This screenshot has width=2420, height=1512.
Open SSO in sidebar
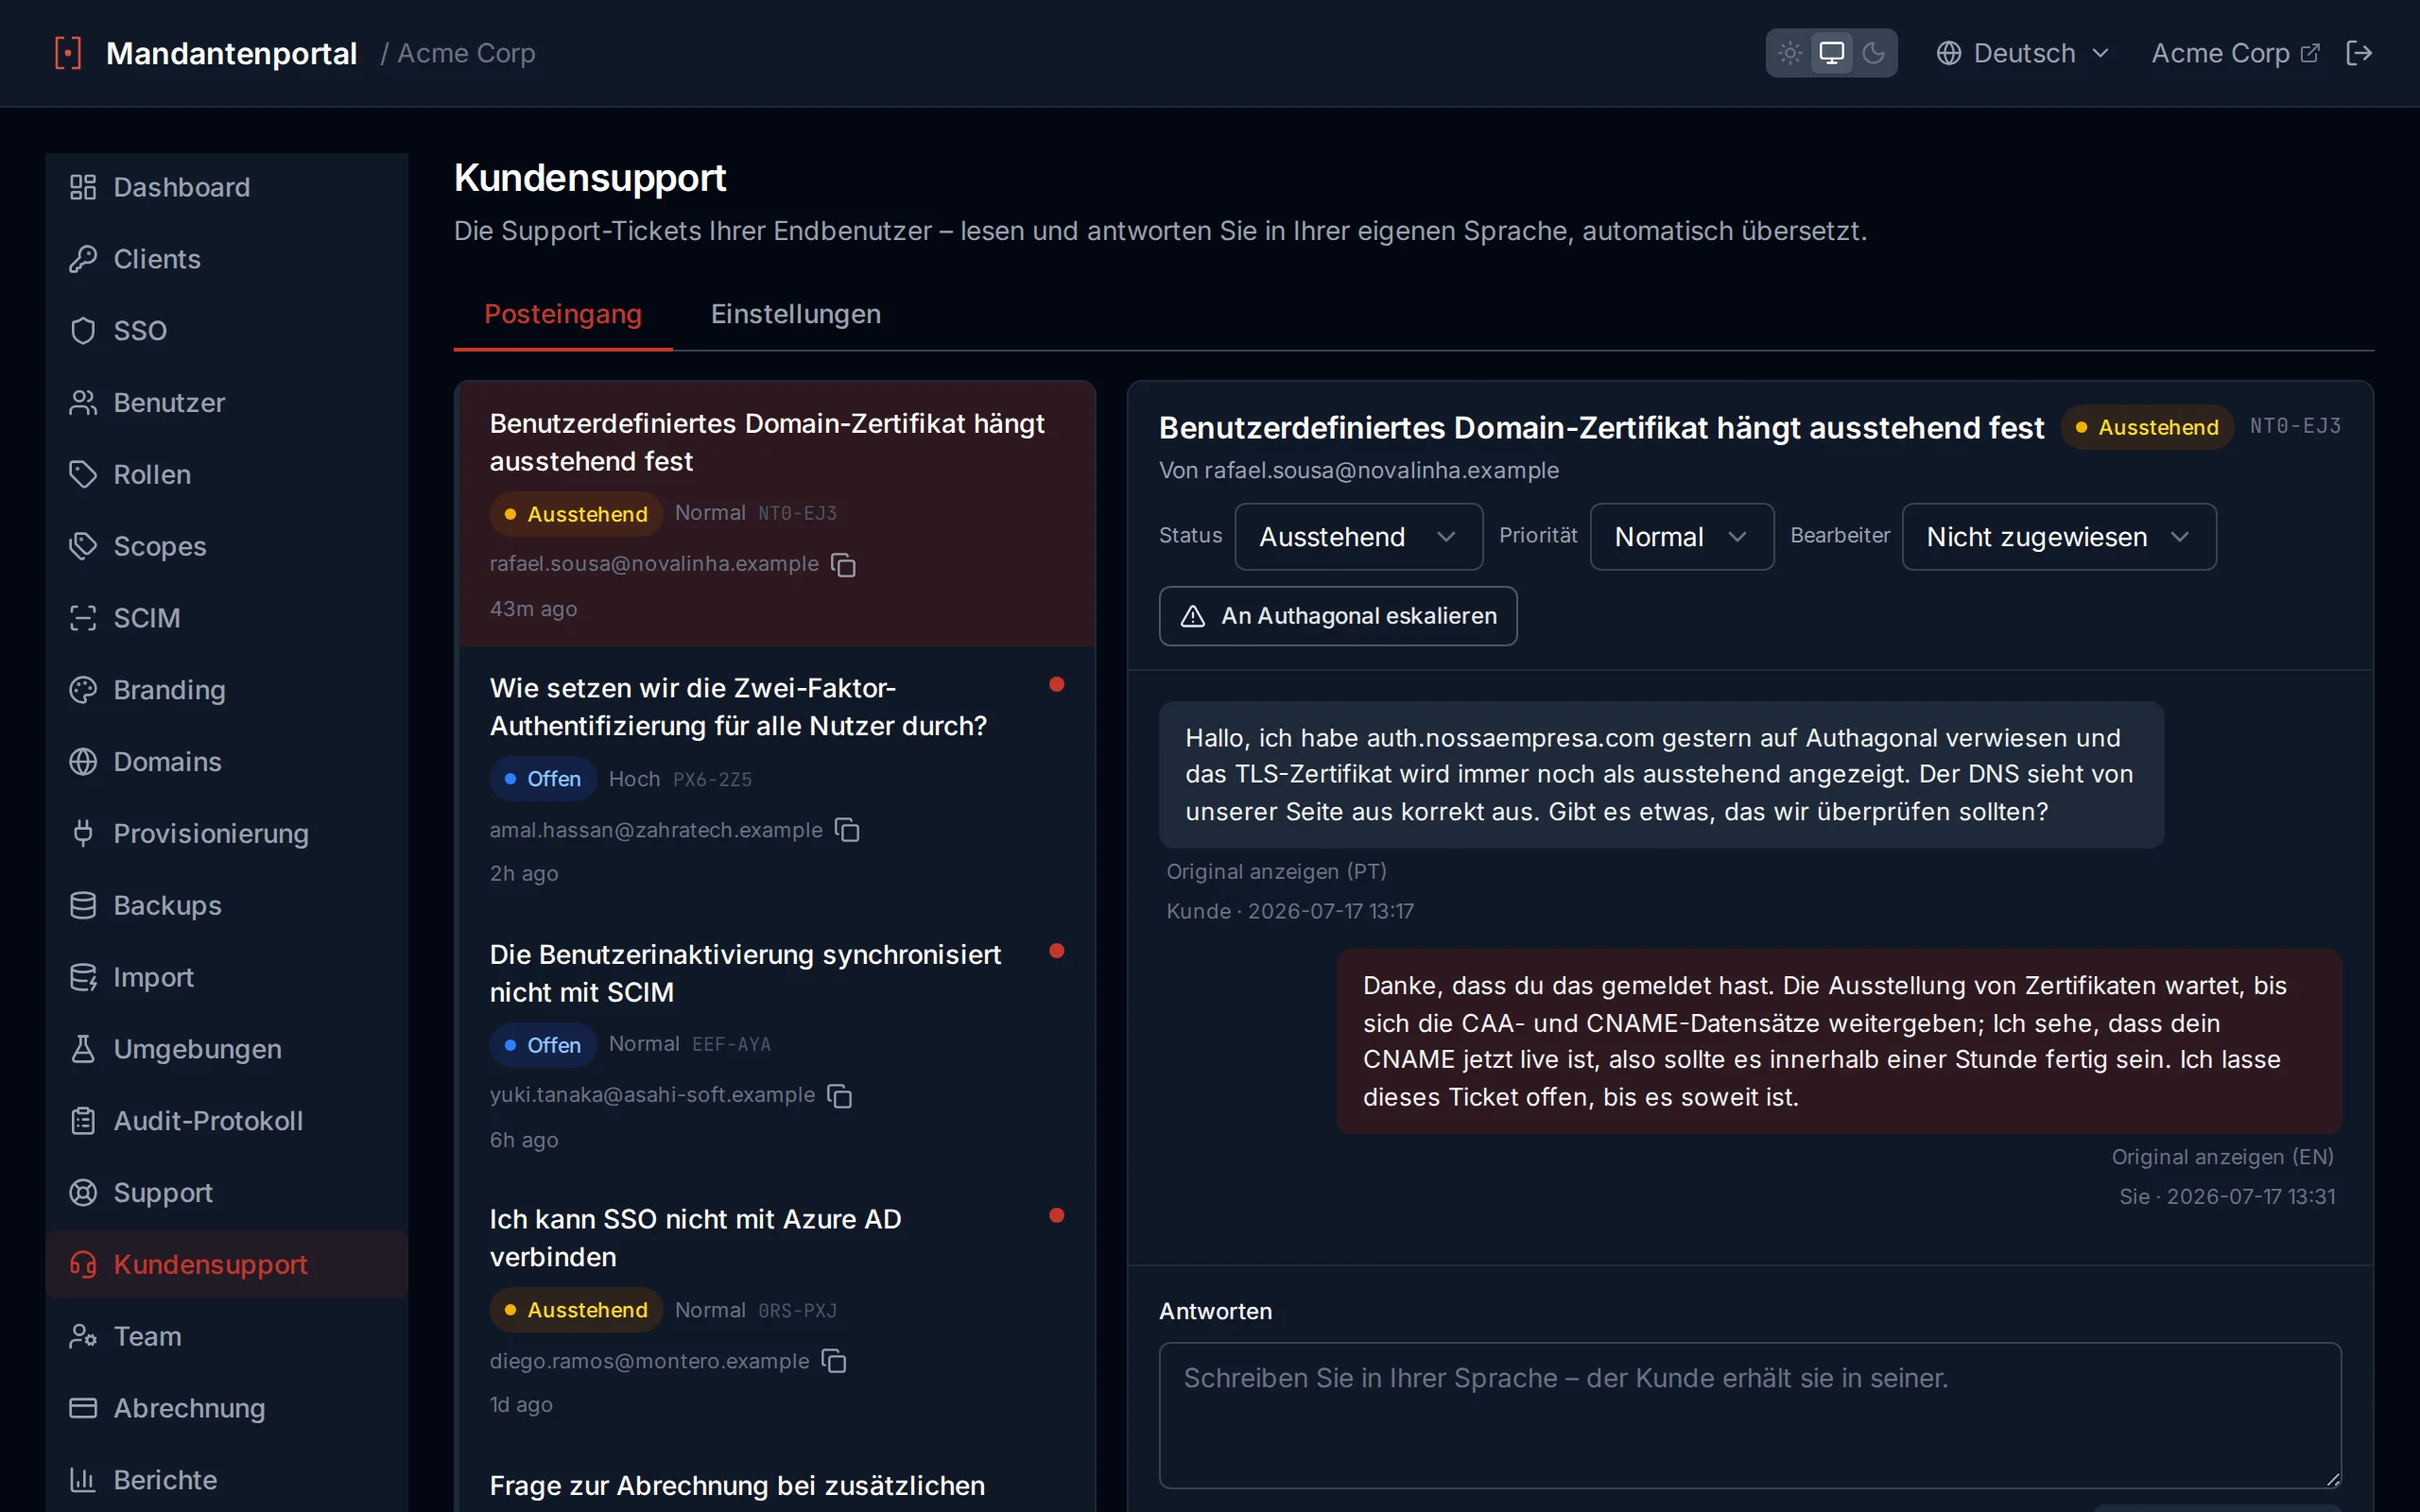pyautogui.click(x=227, y=331)
